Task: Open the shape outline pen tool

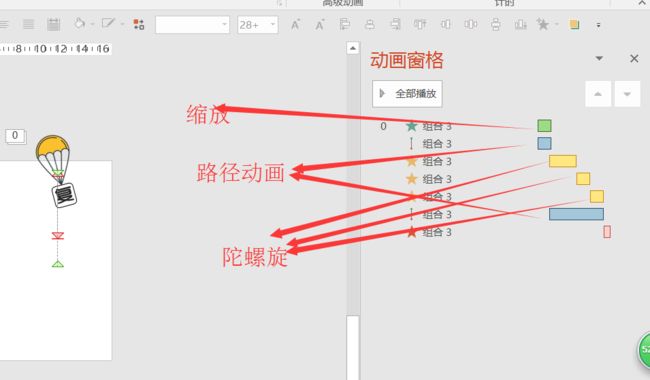Action: pyautogui.click(x=108, y=24)
